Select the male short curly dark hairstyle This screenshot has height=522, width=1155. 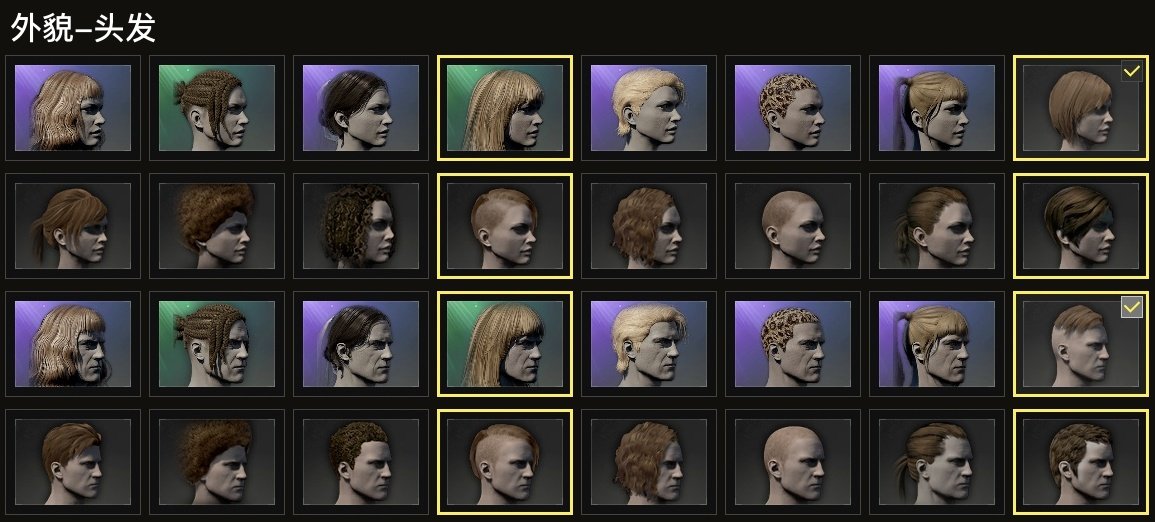[x=361, y=462]
